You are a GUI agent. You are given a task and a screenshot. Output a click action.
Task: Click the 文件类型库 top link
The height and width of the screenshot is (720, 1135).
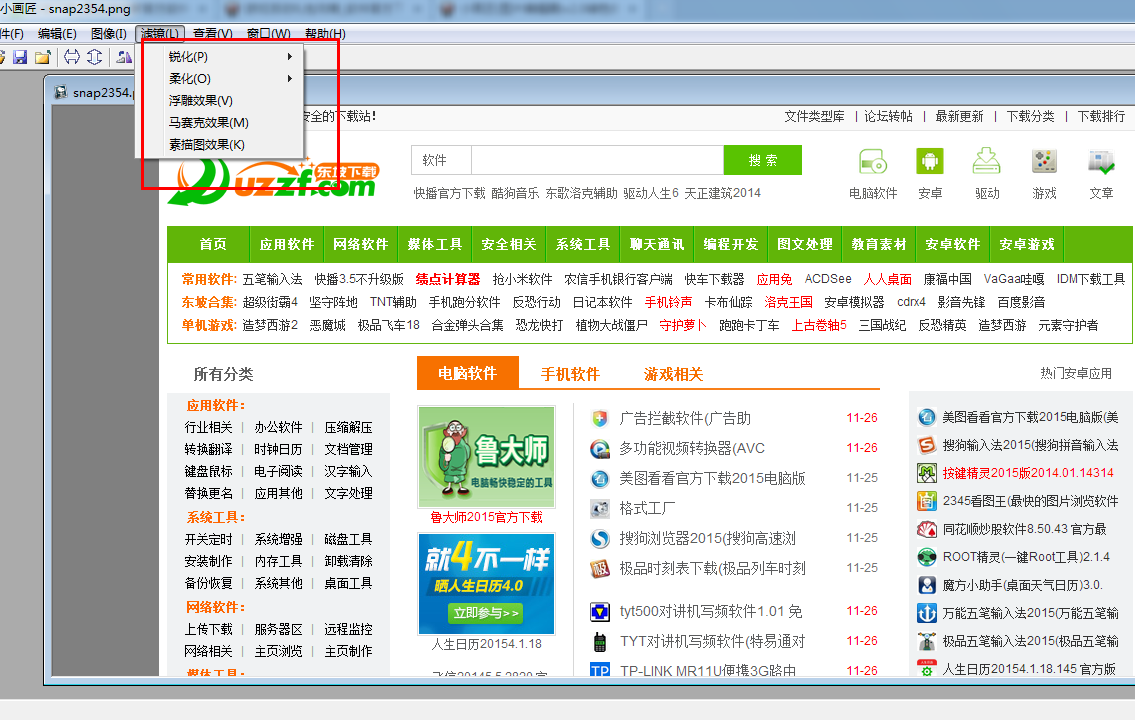(x=814, y=117)
